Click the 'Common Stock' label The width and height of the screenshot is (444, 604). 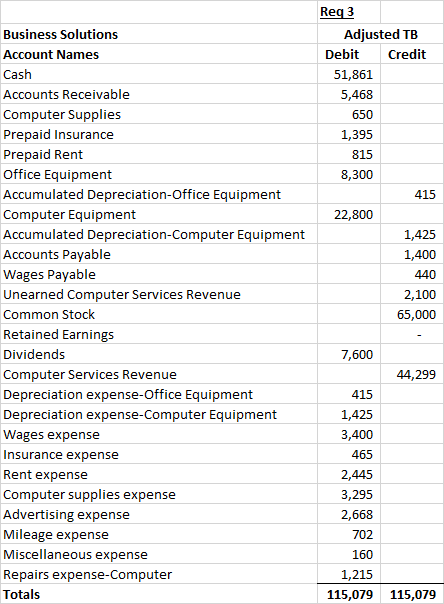(49, 315)
